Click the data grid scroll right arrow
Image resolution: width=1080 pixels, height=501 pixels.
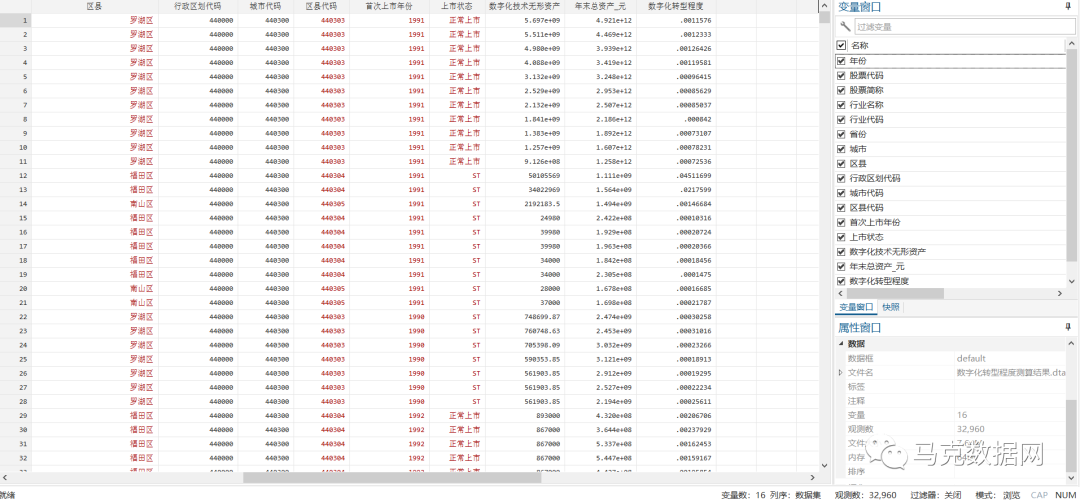(x=813, y=478)
